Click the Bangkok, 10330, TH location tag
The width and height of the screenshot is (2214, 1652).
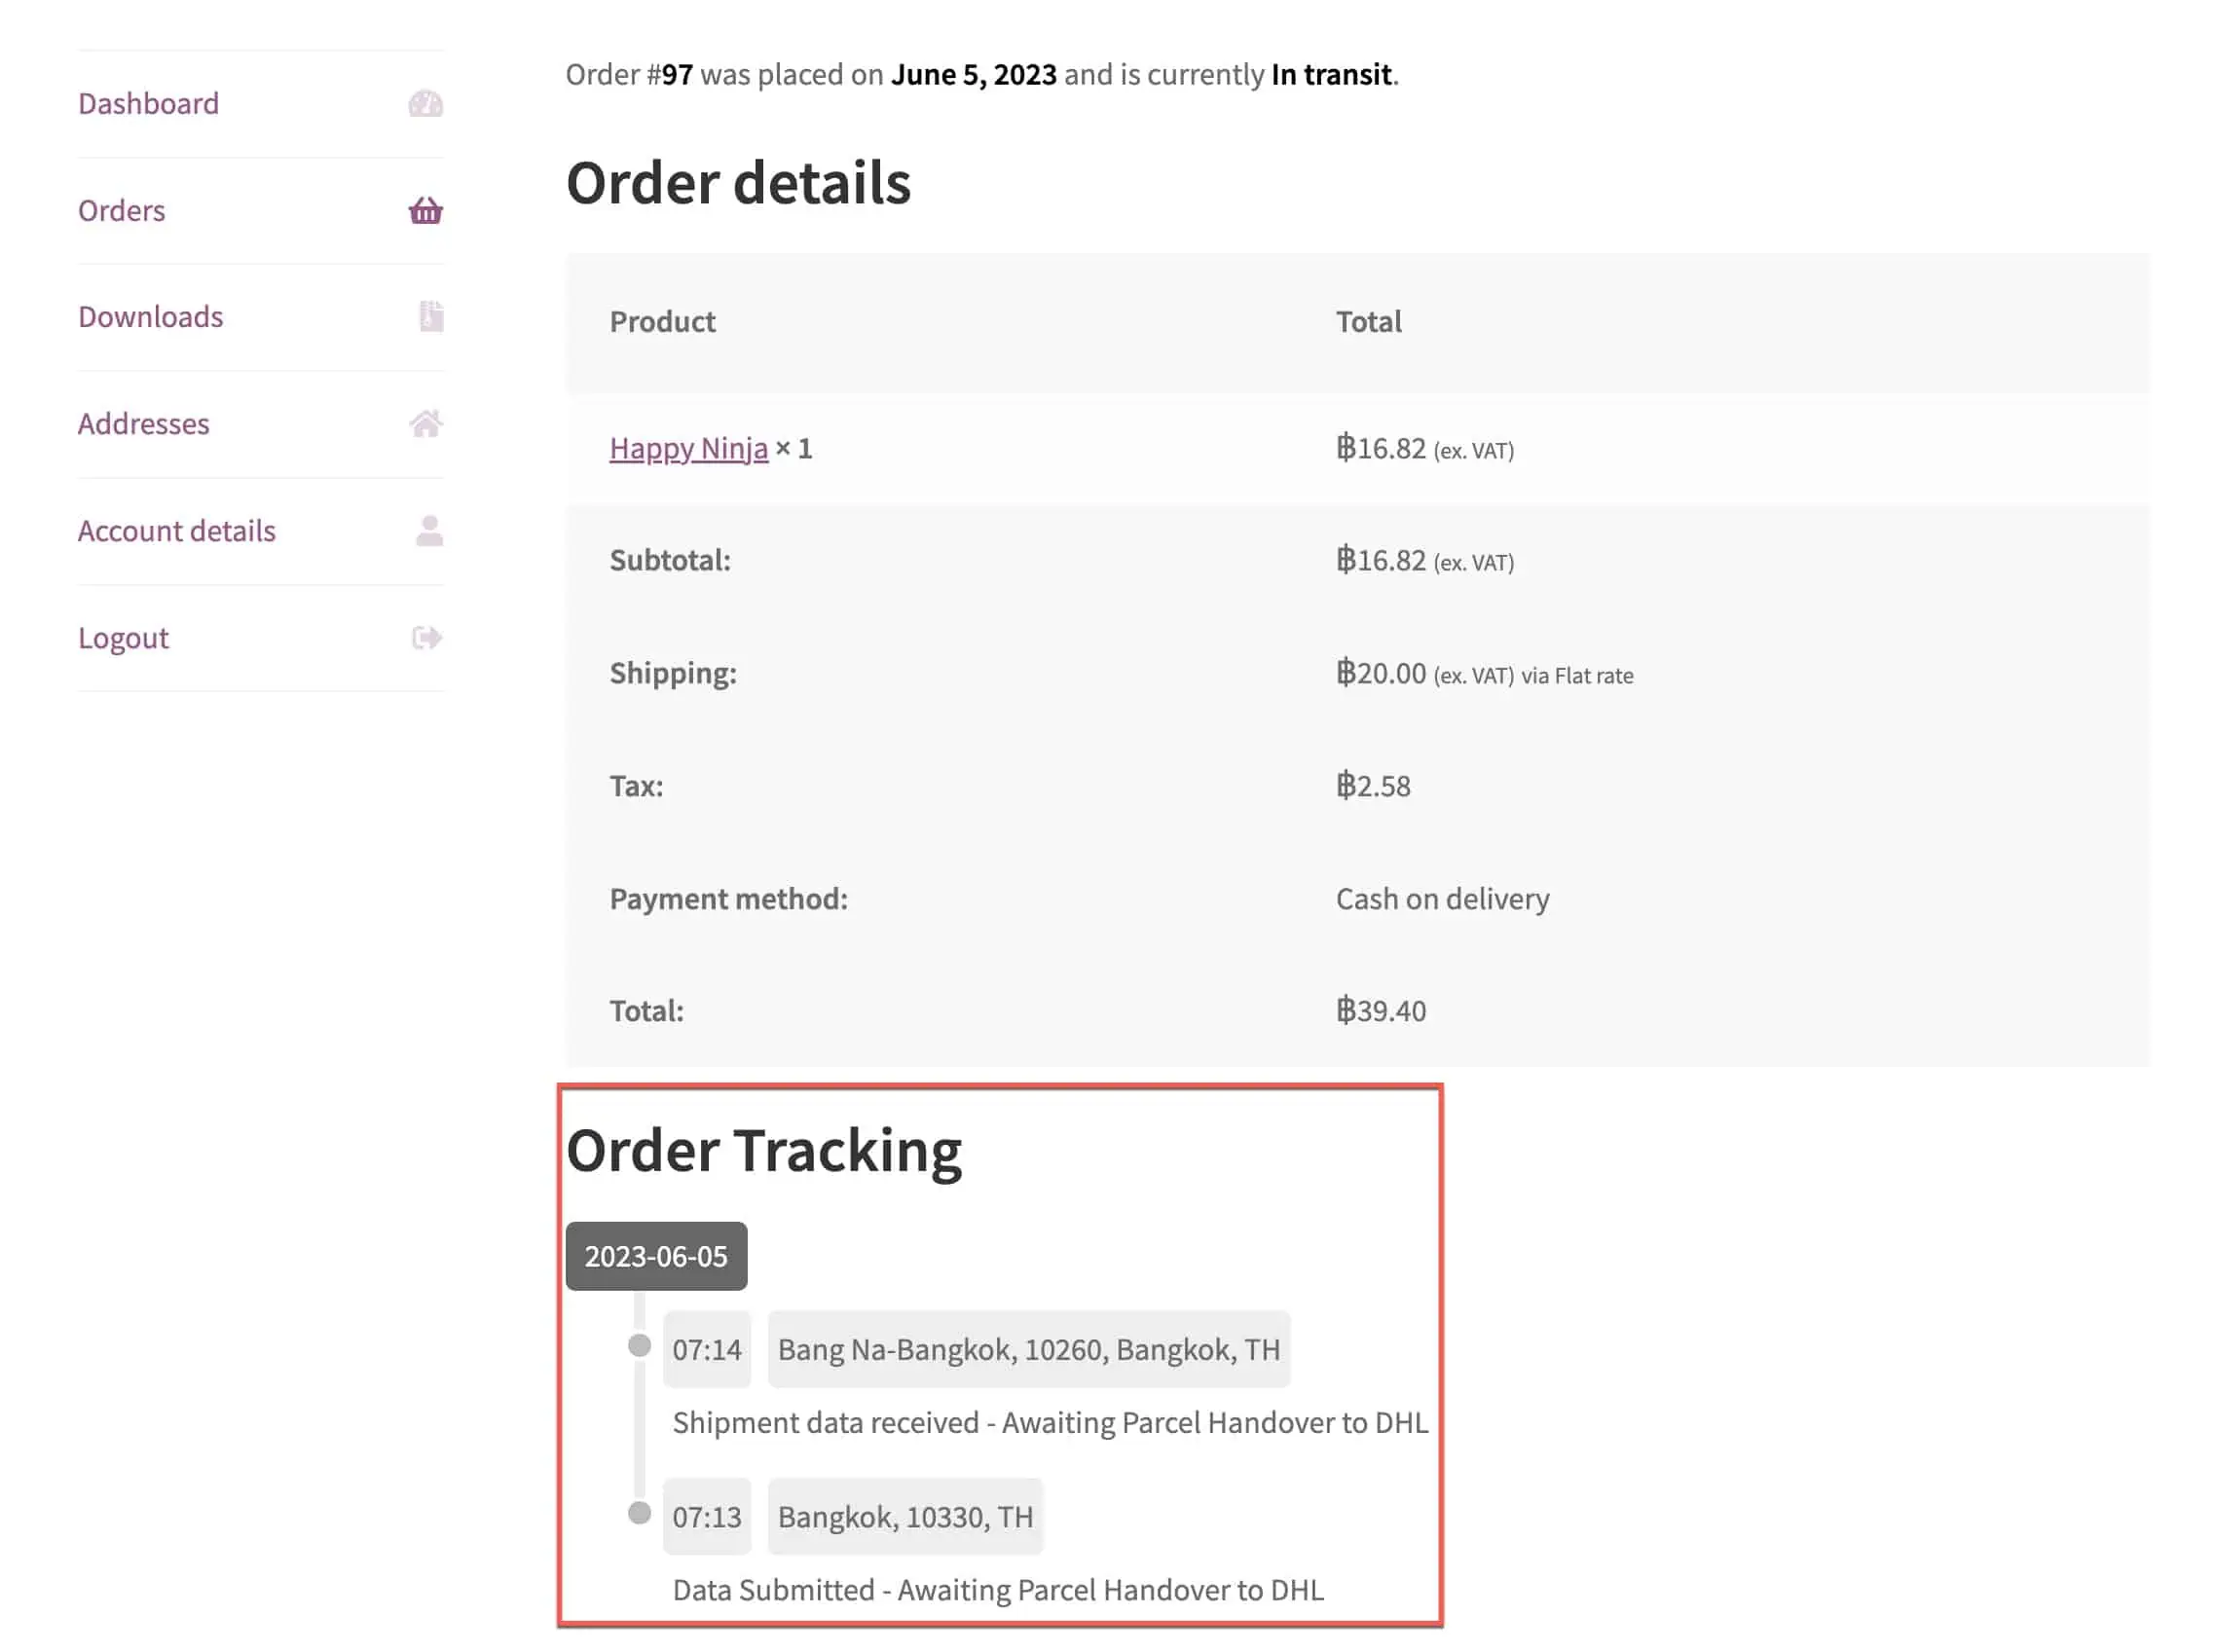[x=904, y=1517]
